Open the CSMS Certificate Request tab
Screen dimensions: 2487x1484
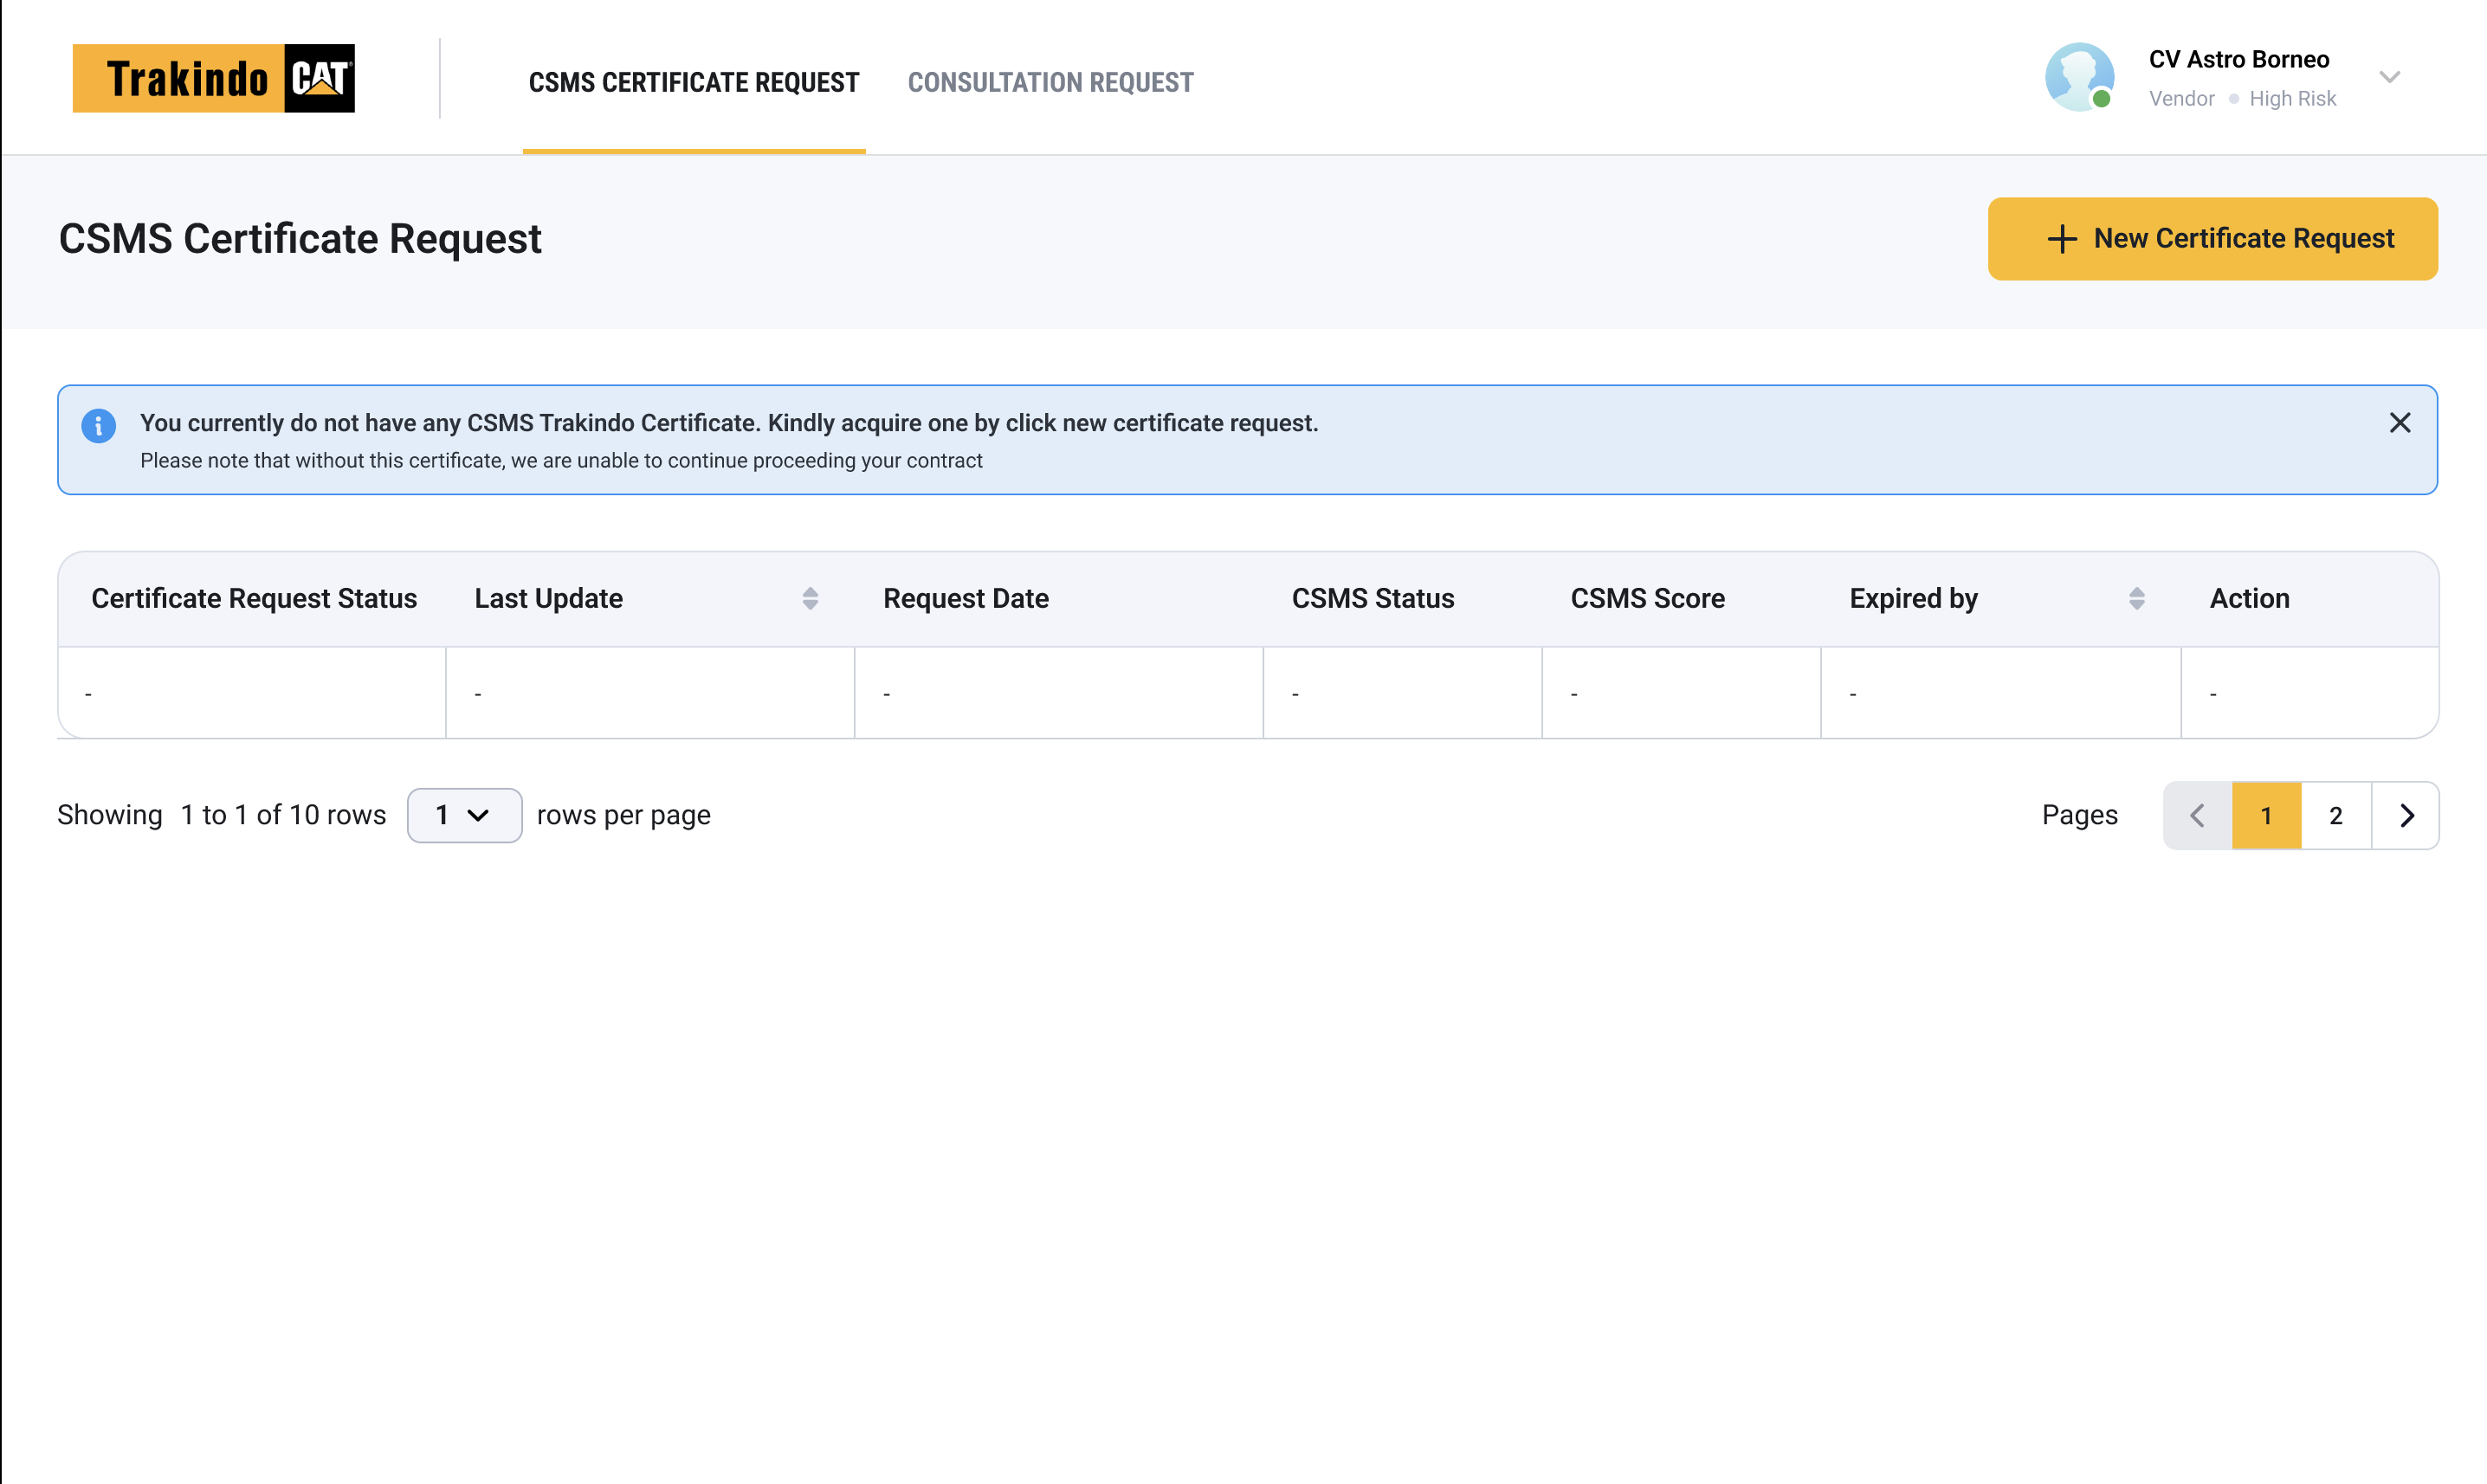click(694, 82)
